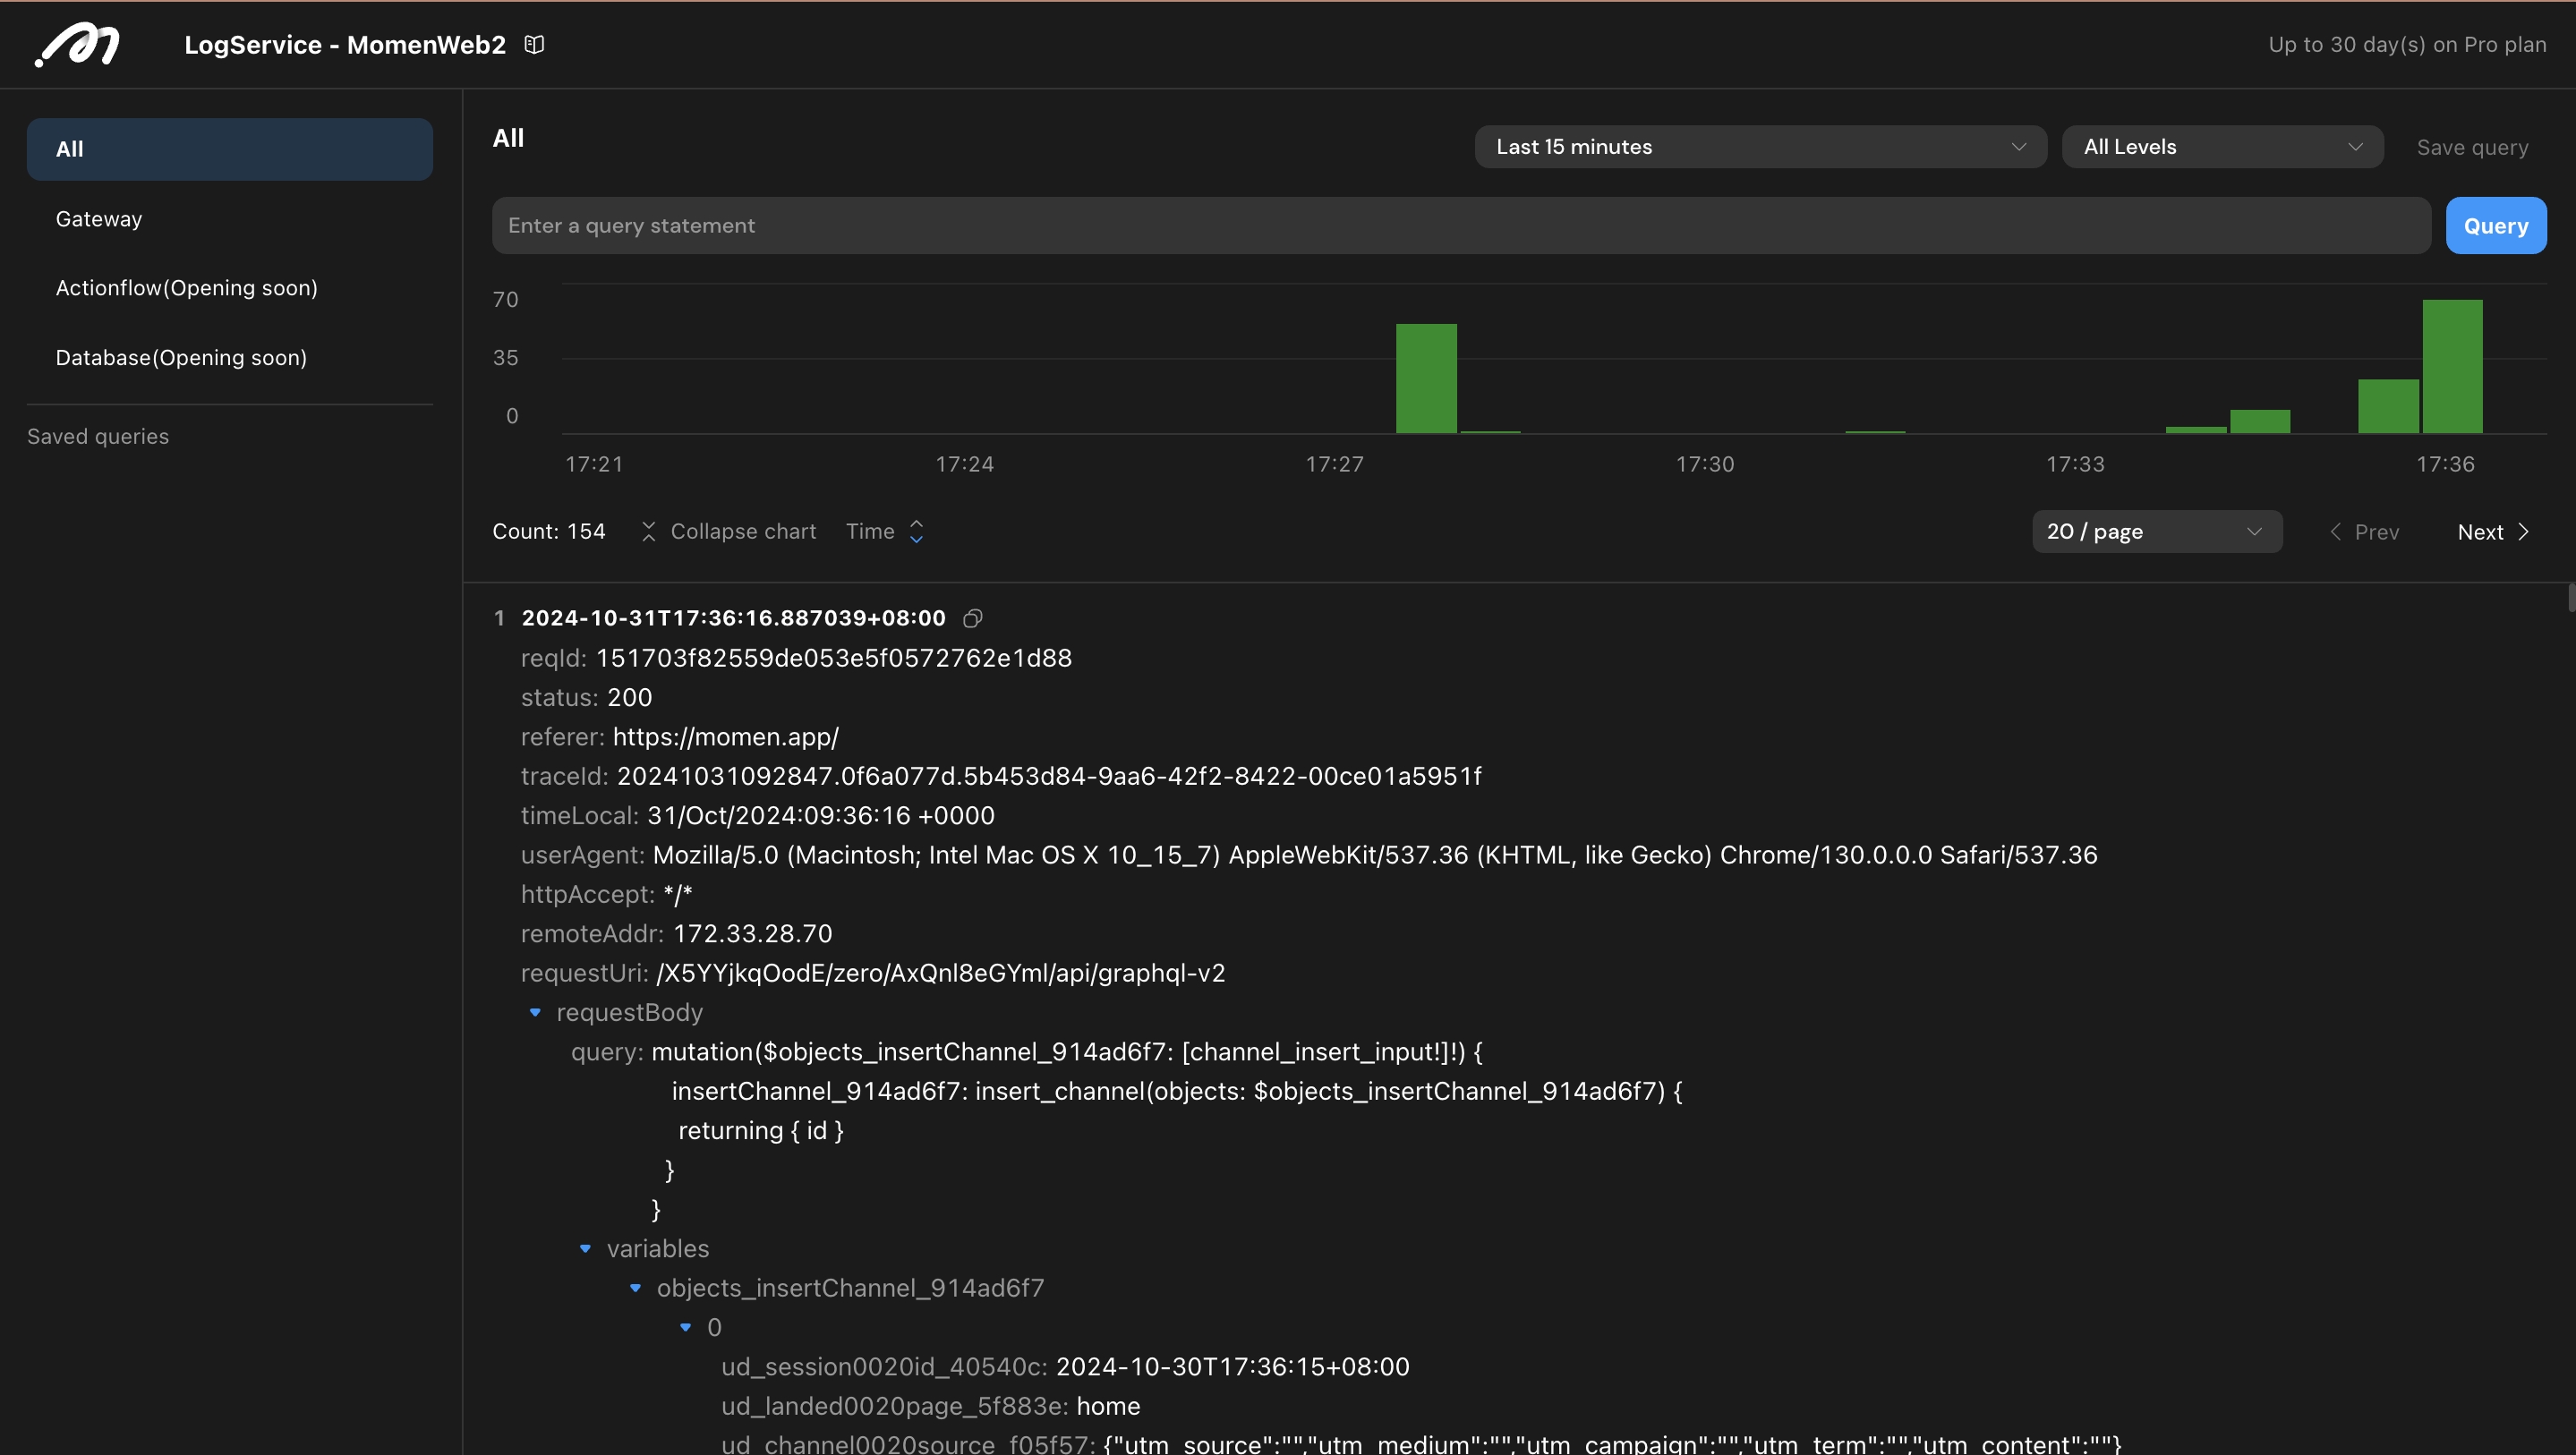Open the documentation book icon beside MomenWeb2
The width and height of the screenshot is (2576, 1455).
tap(534, 45)
